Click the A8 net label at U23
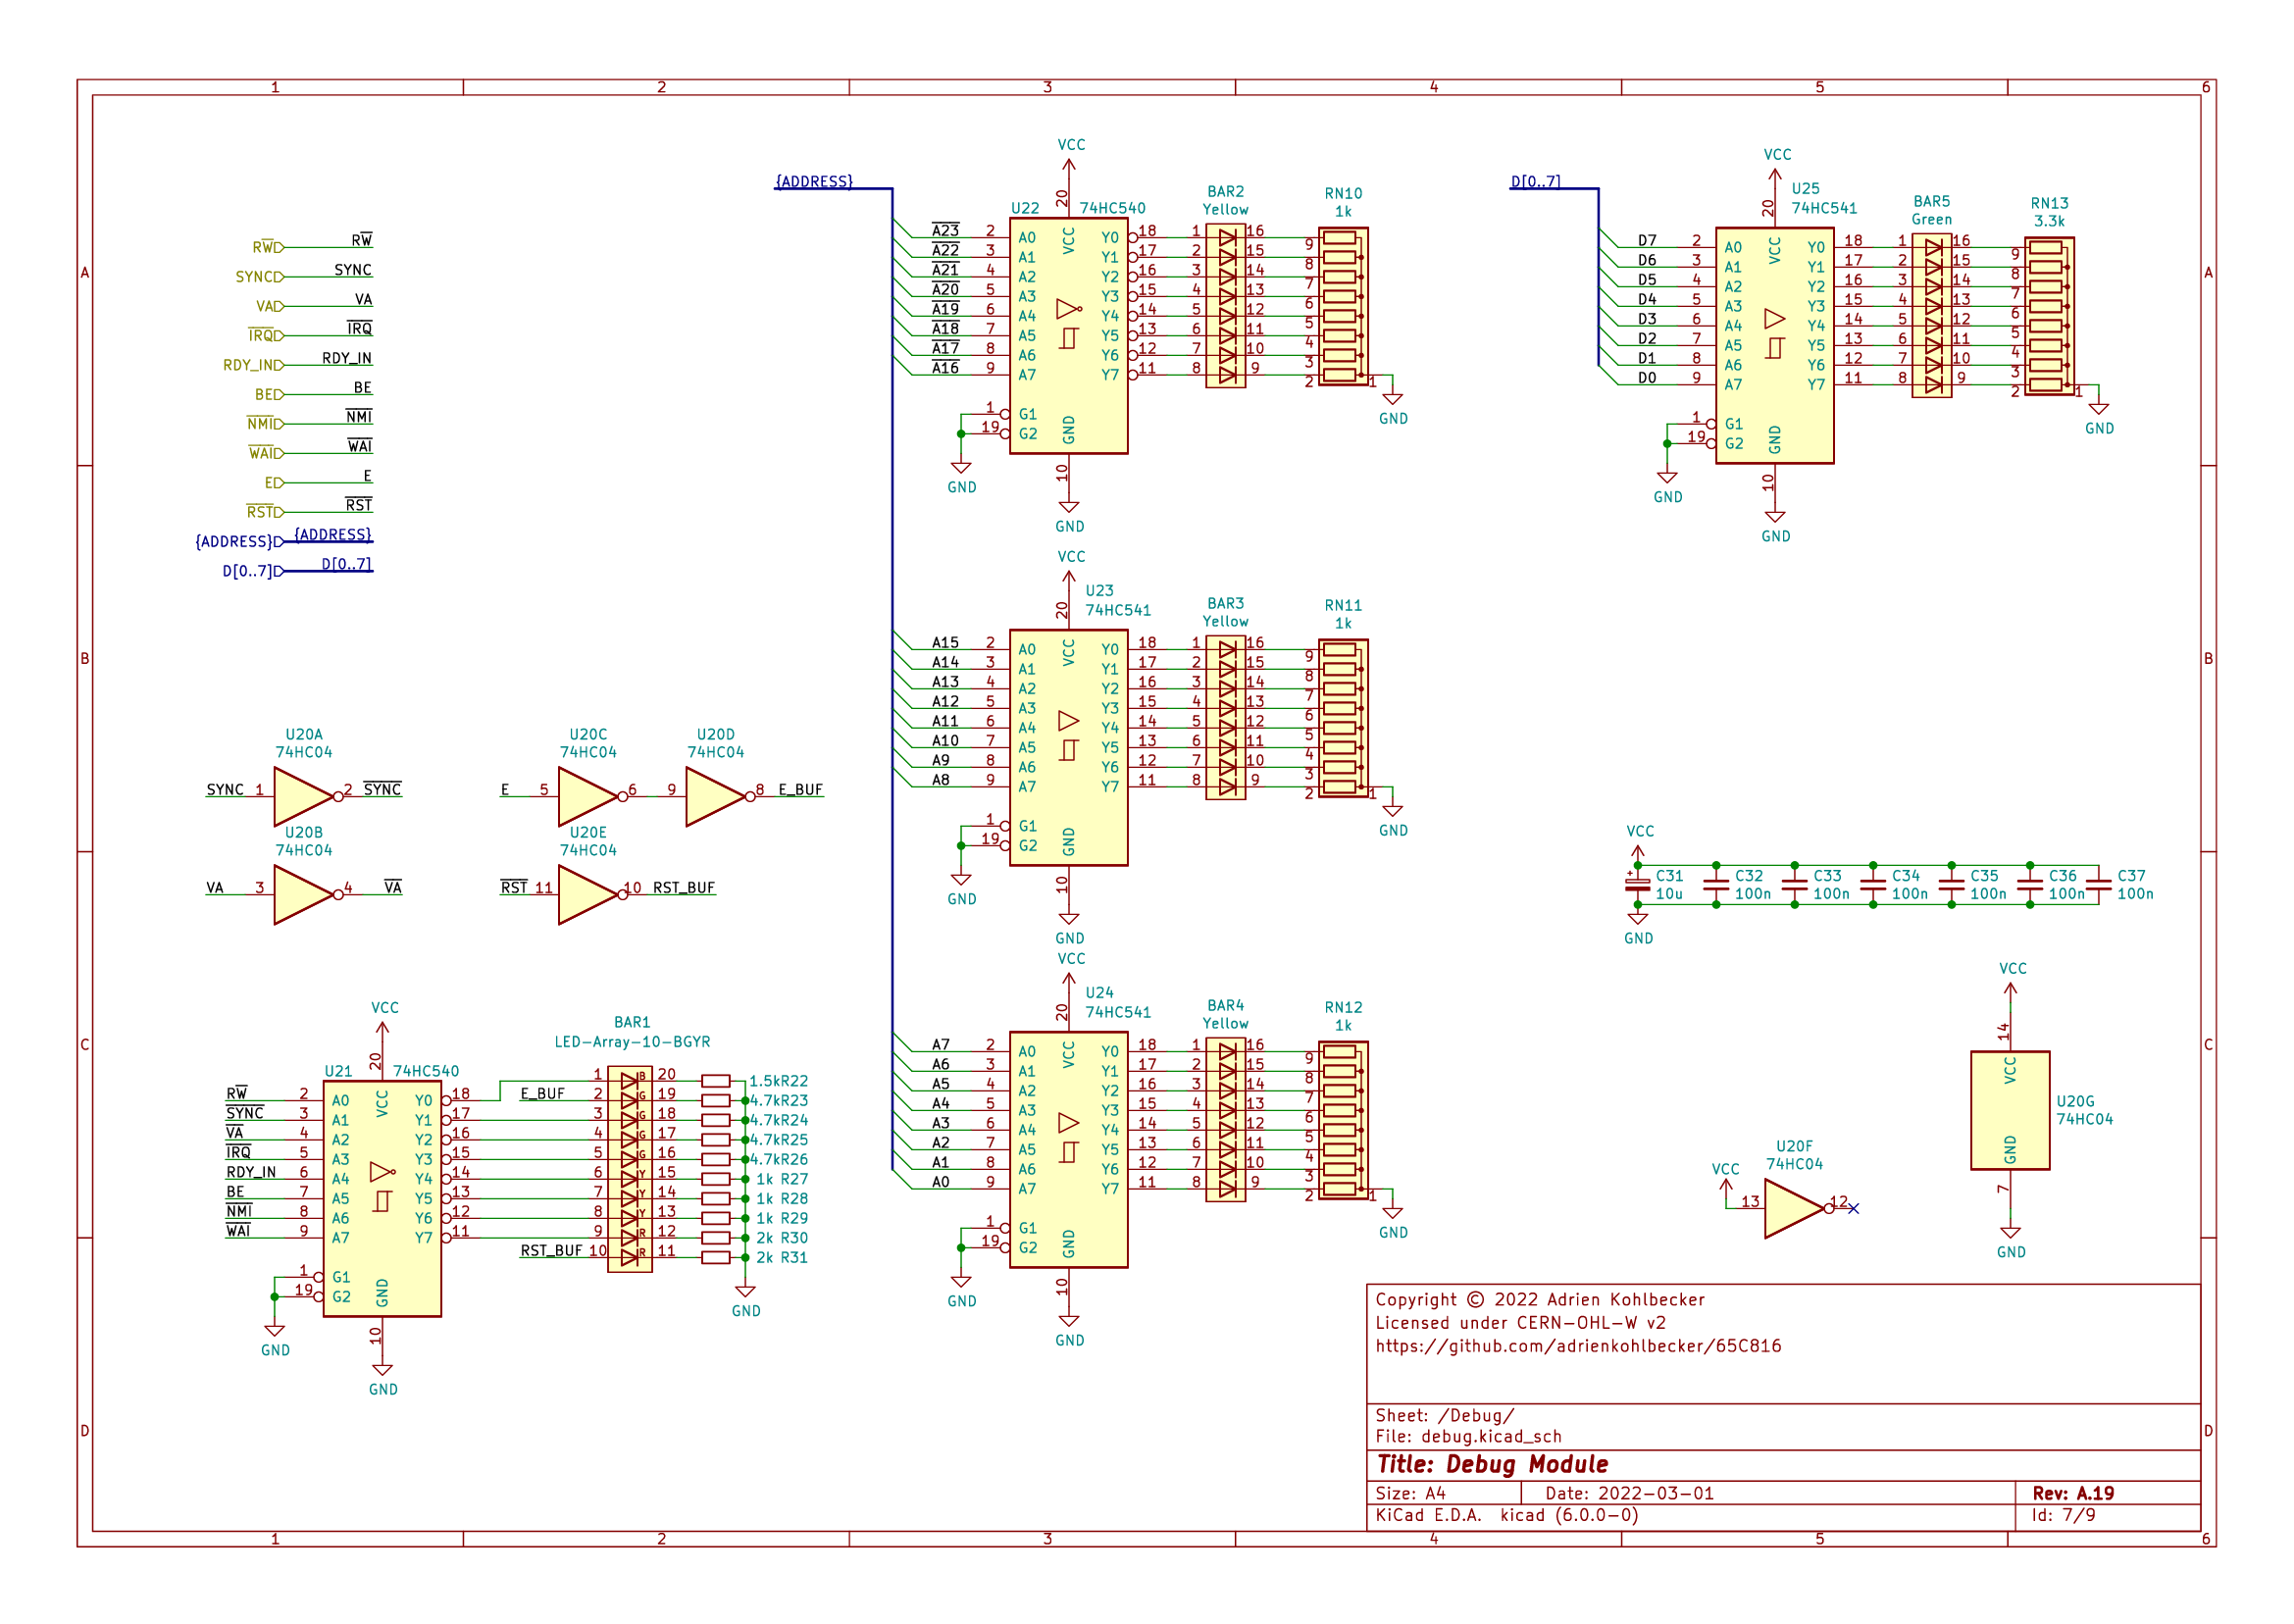 tap(940, 779)
